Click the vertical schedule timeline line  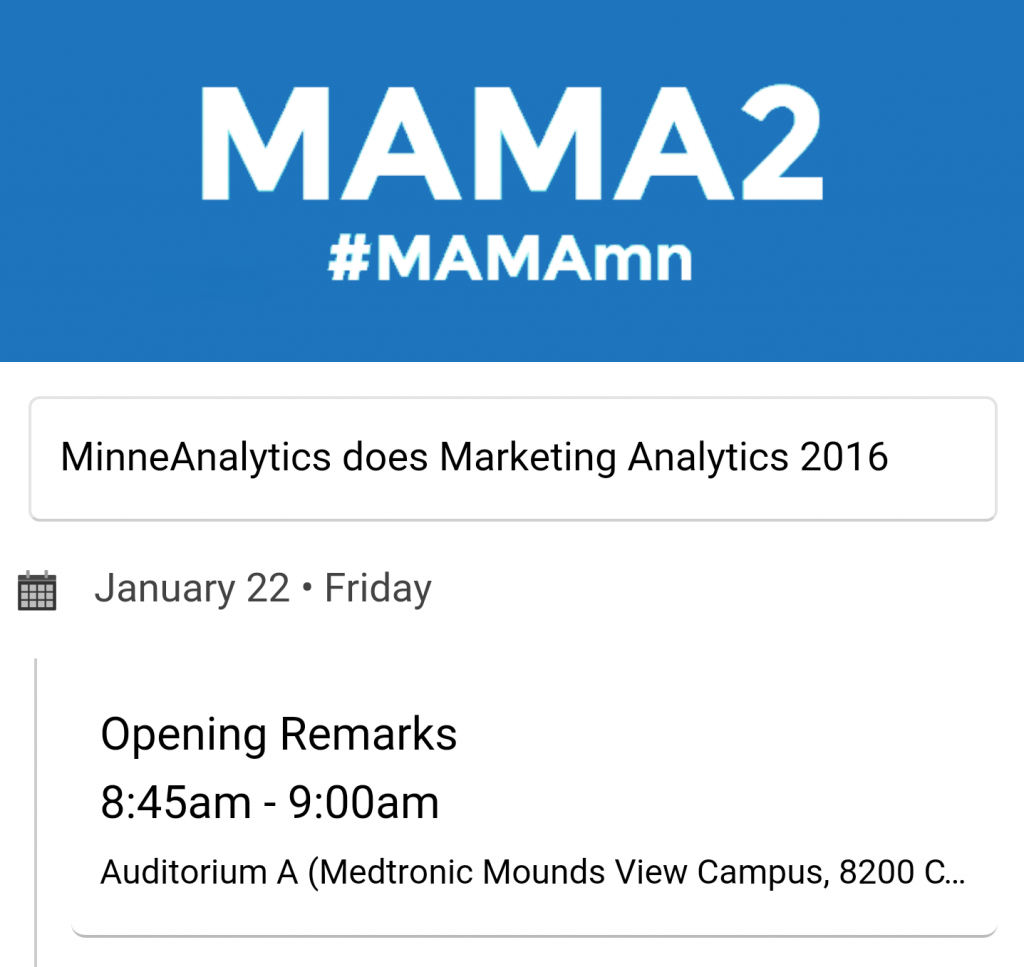click(36, 813)
